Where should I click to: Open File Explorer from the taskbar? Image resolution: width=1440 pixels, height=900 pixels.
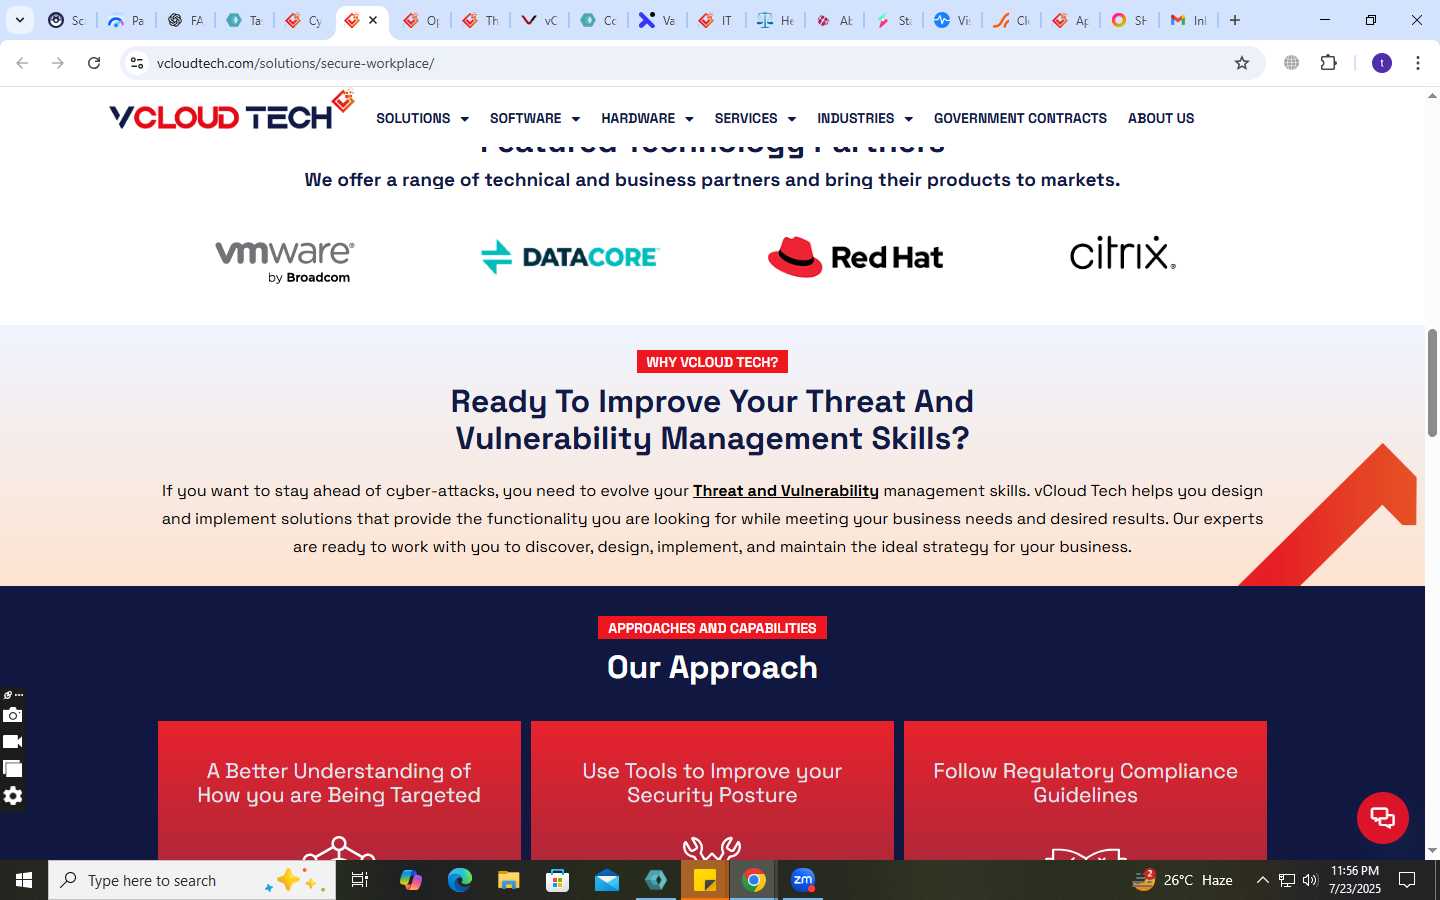pyautogui.click(x=509, y=880)
